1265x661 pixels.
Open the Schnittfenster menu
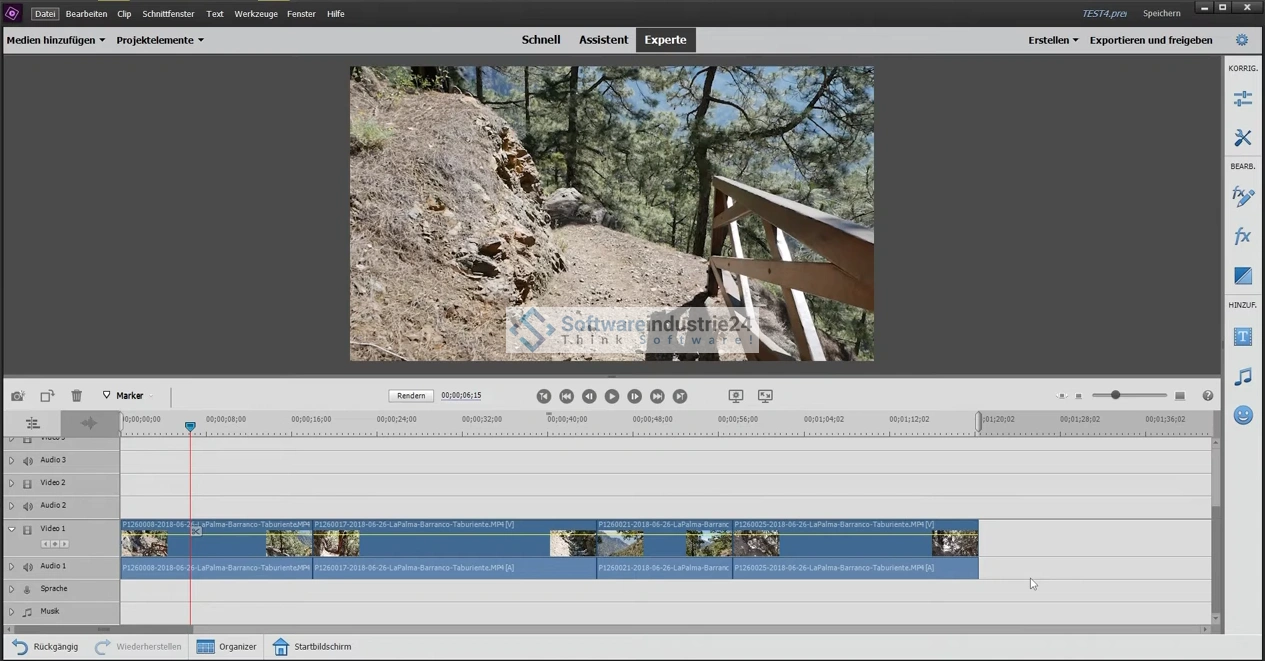(x=168, y=14)
